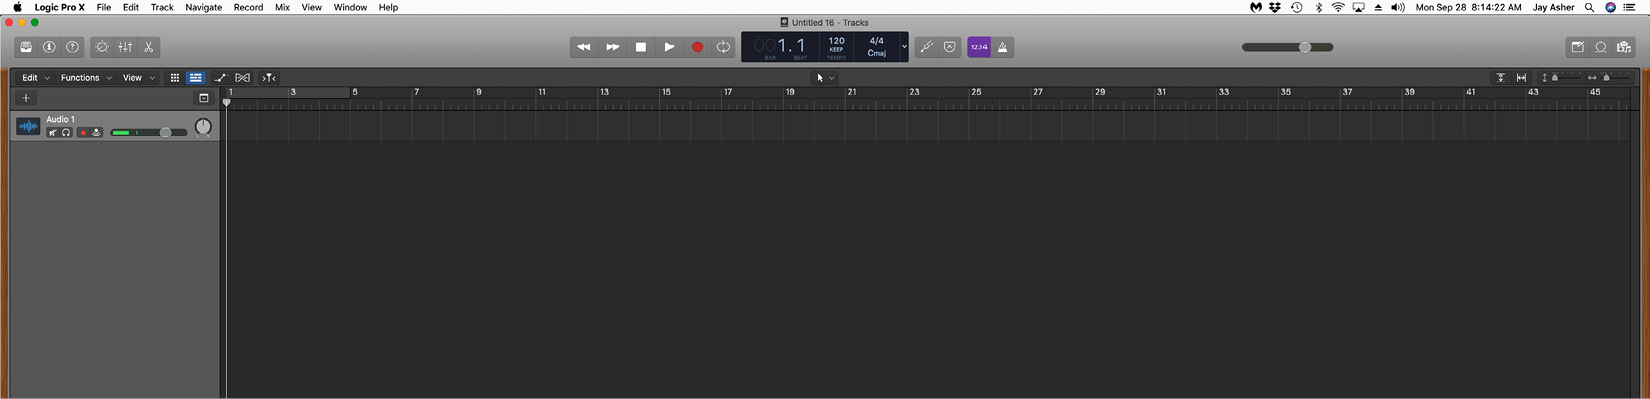Open the Functions dropdown menu

[86, 78]
